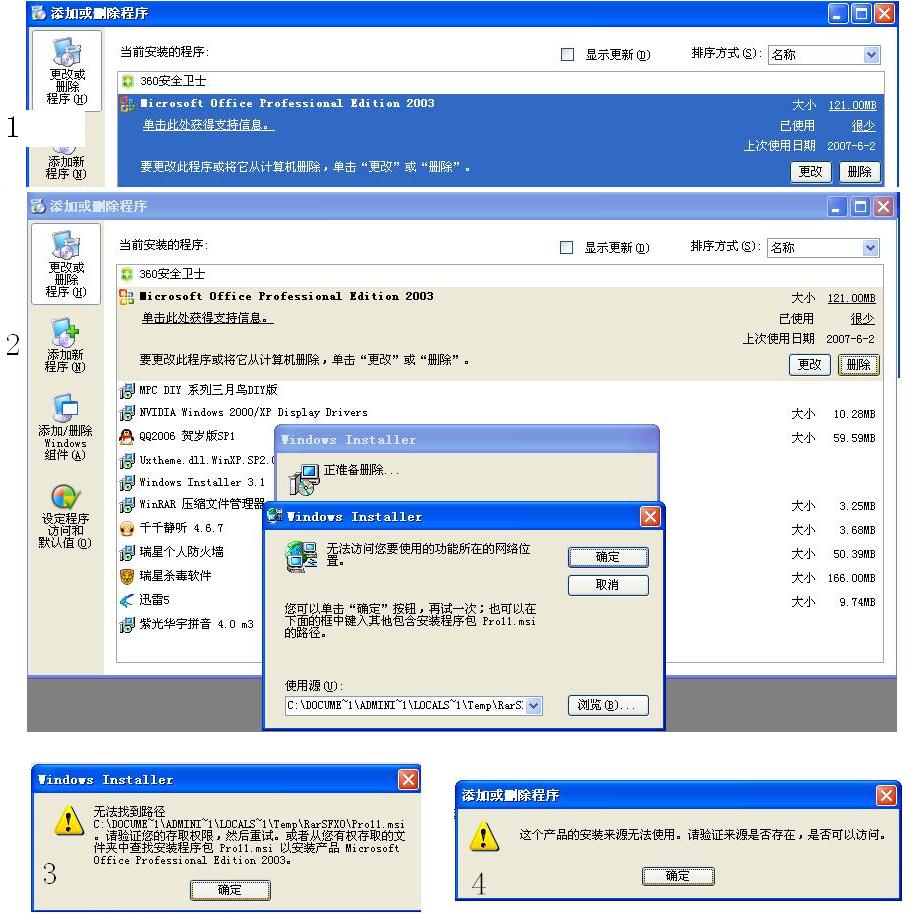Click 确定 in 无法找到路径 dialog
This screenshot has width=913, height=913.
tap(230, 890)
